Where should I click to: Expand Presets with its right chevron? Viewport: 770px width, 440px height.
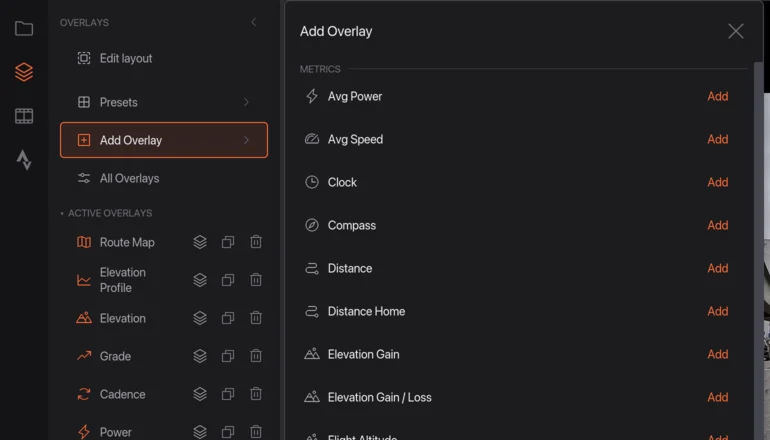[247, 102]
